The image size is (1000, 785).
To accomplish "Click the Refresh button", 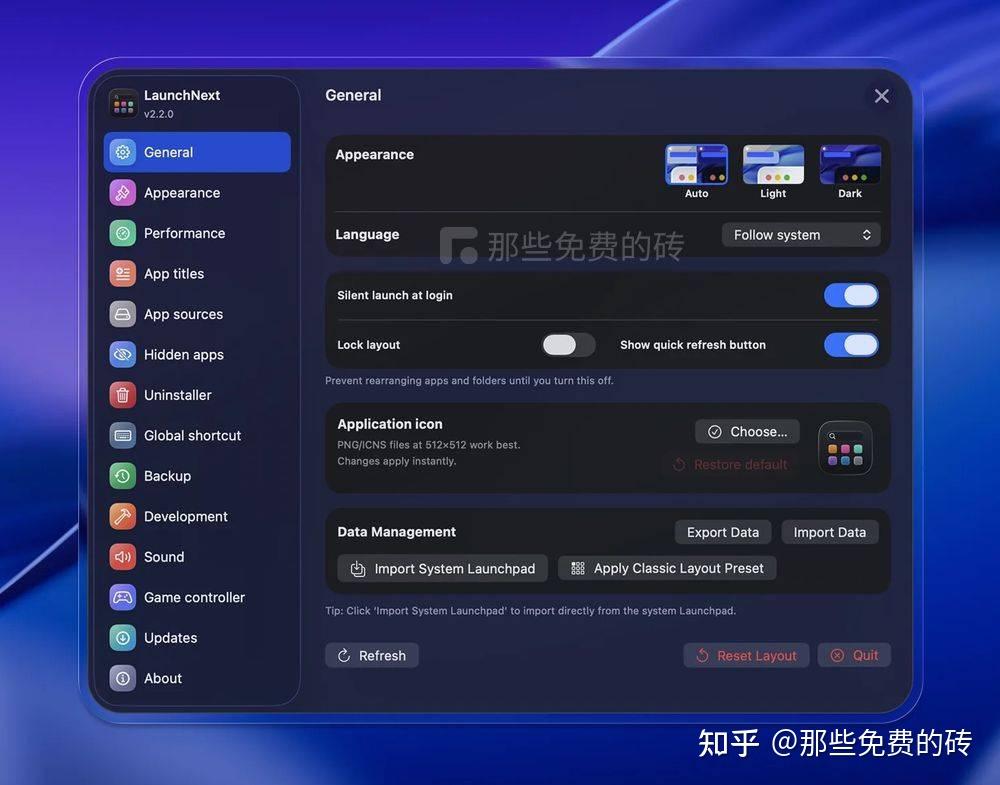I will click(x=372, y=656).
